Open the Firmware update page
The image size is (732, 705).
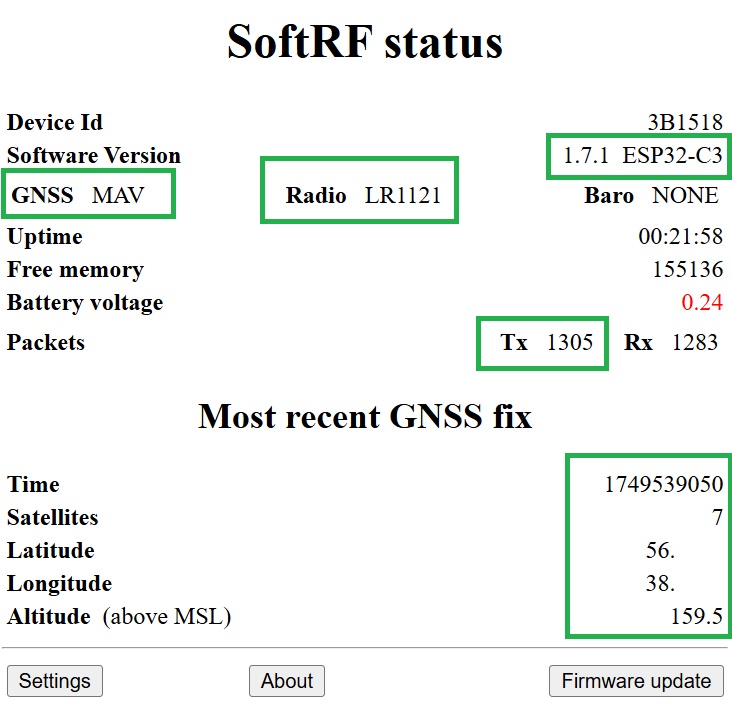pyautogui.click(x=636, y=680)
